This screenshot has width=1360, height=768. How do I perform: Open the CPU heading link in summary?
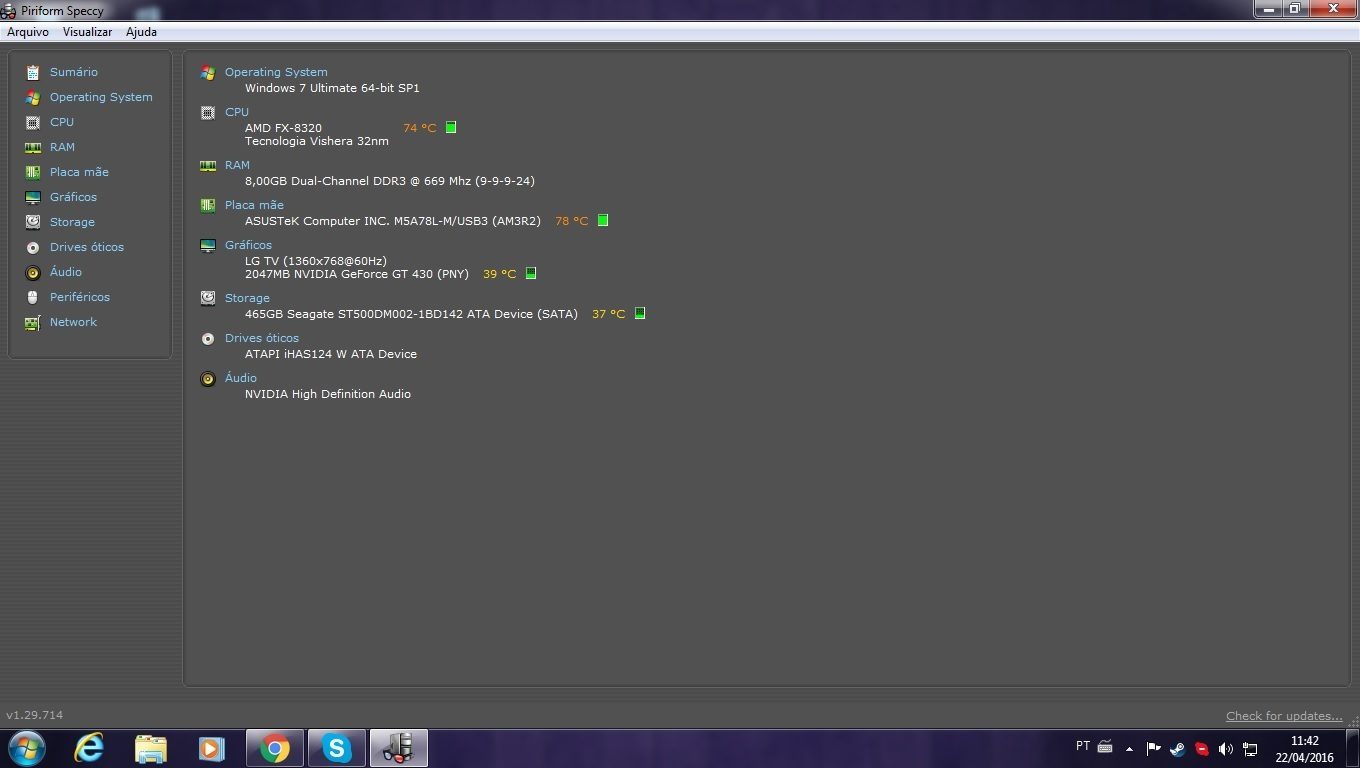(237, 112)
